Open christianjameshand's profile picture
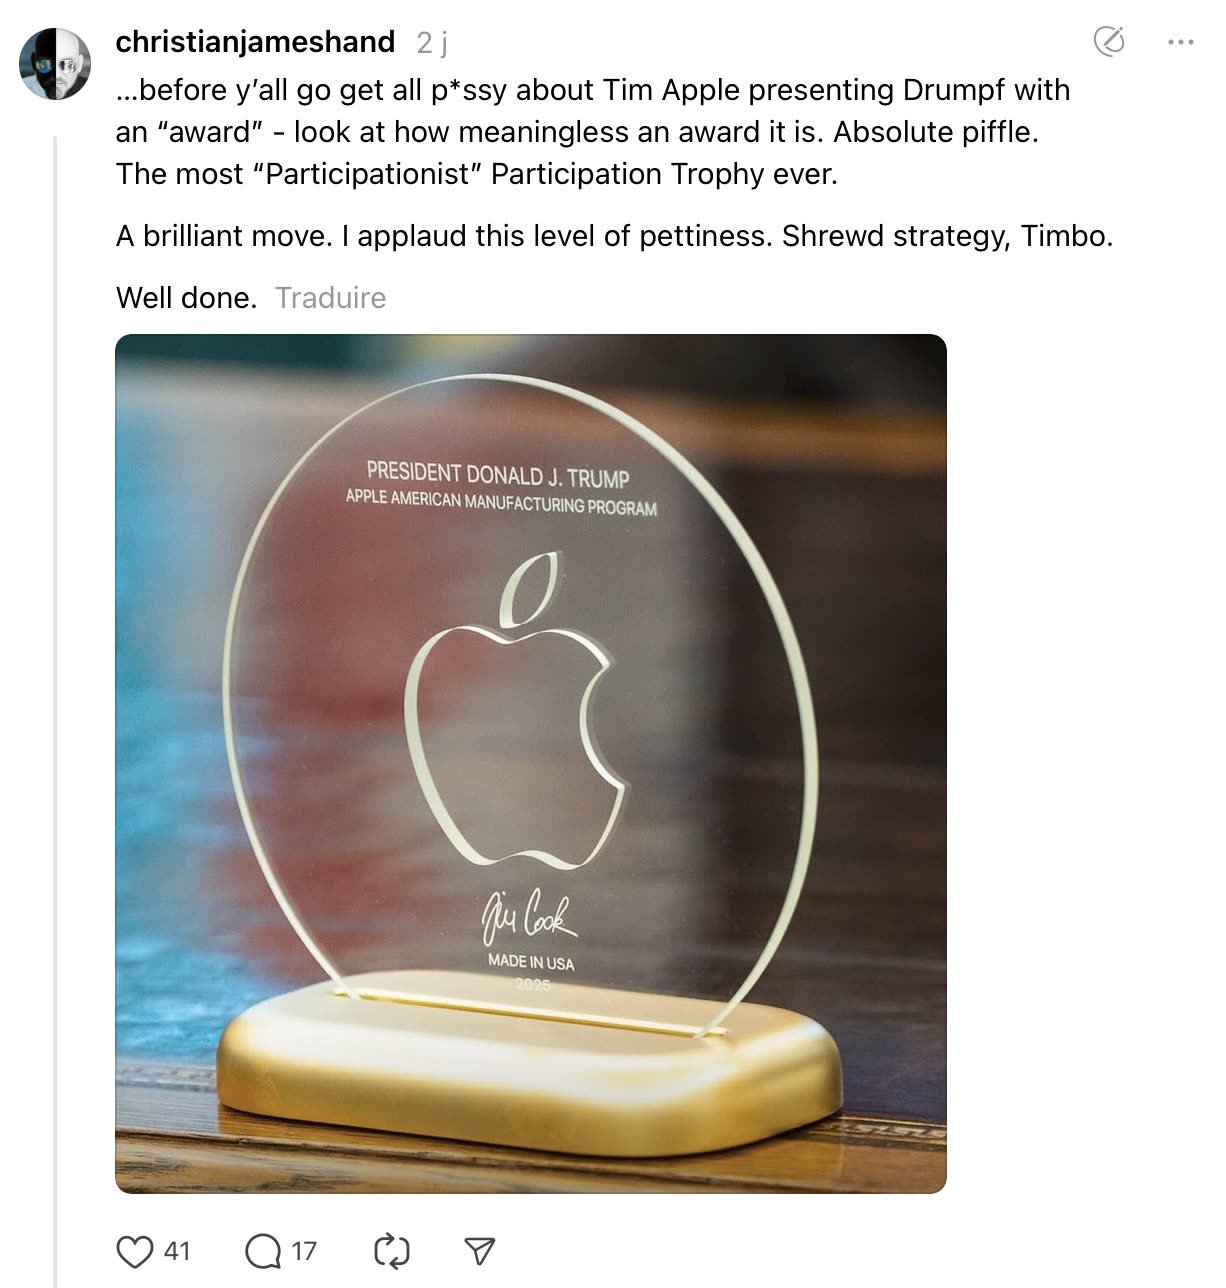1226x1288 pixels. (x=55, y=64)
